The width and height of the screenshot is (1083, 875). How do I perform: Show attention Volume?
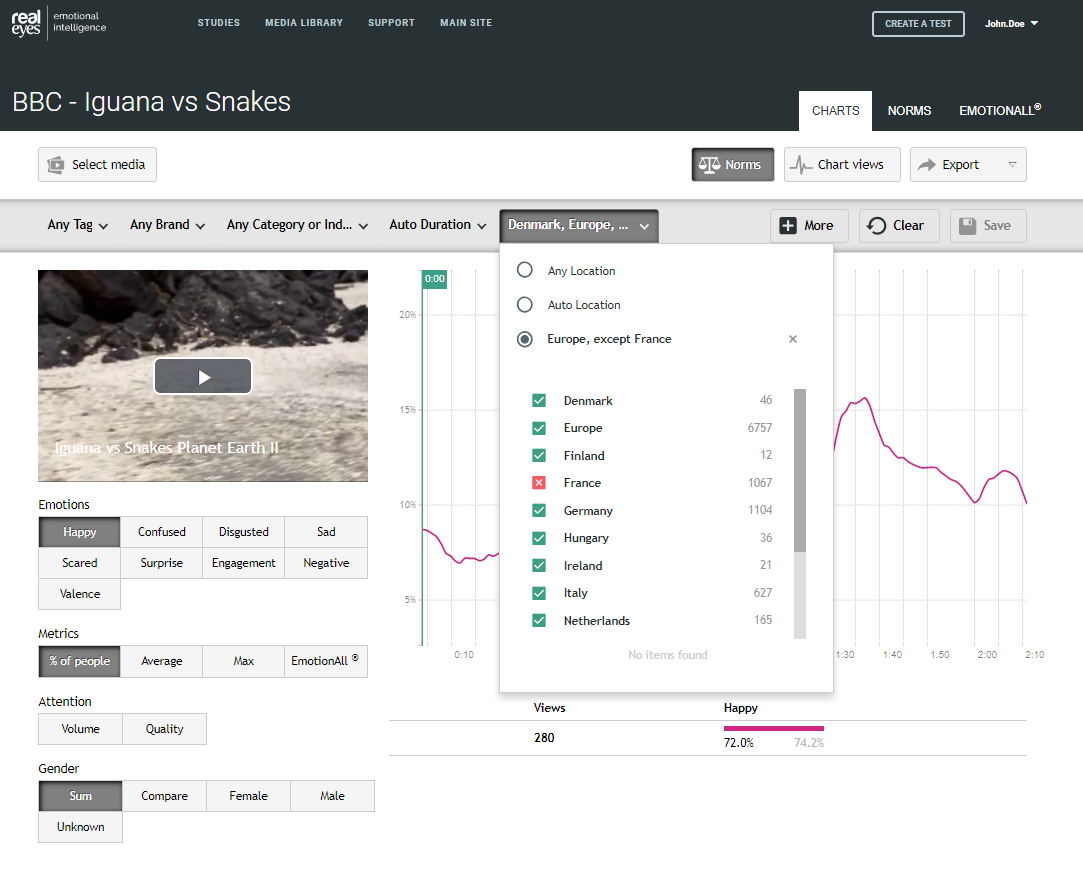pyautogui.click(x=80, y=729)
